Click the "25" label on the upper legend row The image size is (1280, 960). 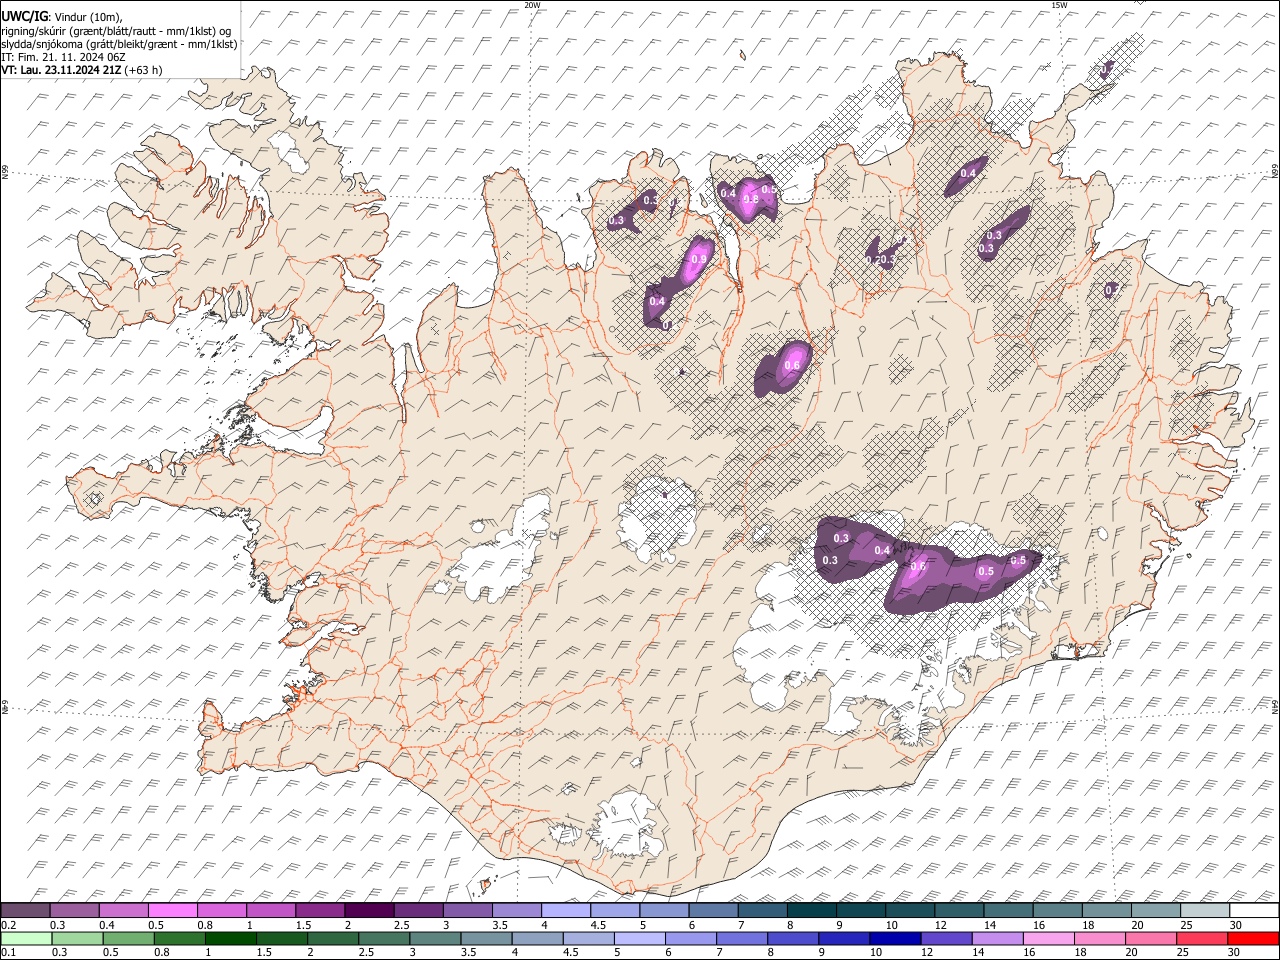[1187, 925]
